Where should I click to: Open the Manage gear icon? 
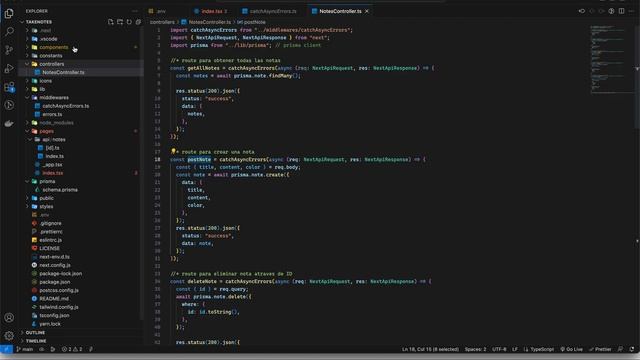tap(9, 336)
